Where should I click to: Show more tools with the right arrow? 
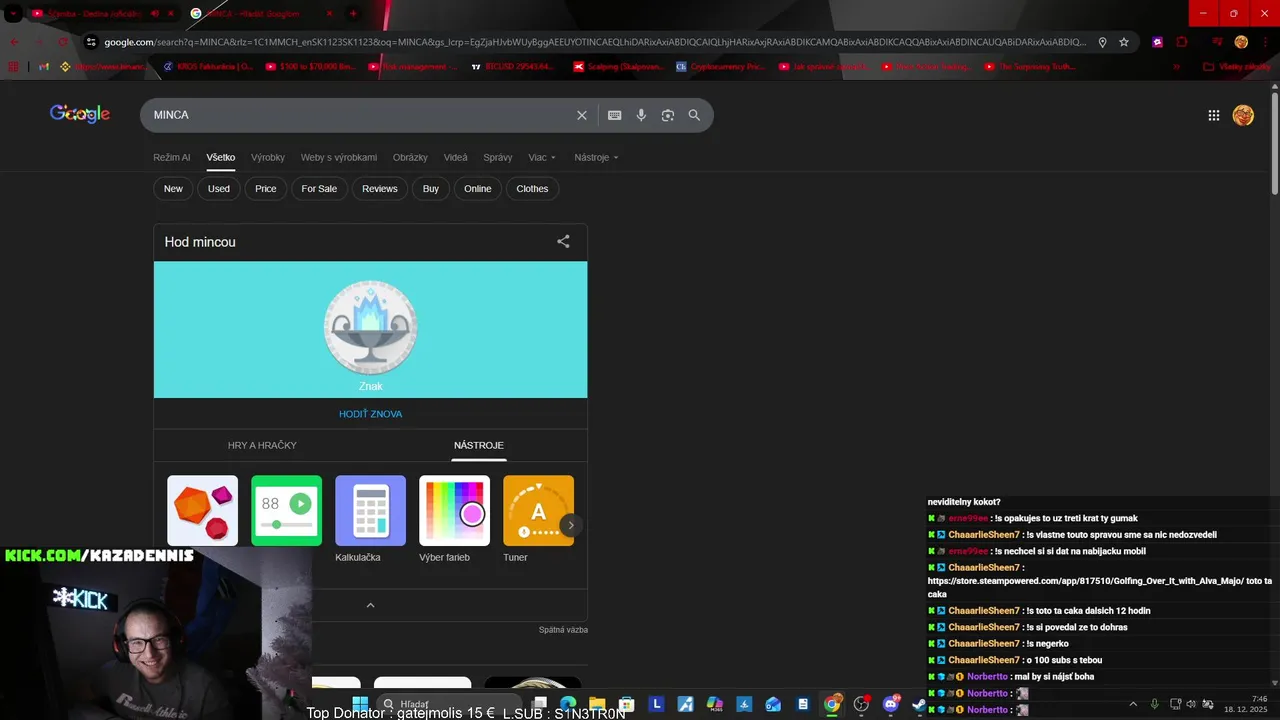click(571, 525)
